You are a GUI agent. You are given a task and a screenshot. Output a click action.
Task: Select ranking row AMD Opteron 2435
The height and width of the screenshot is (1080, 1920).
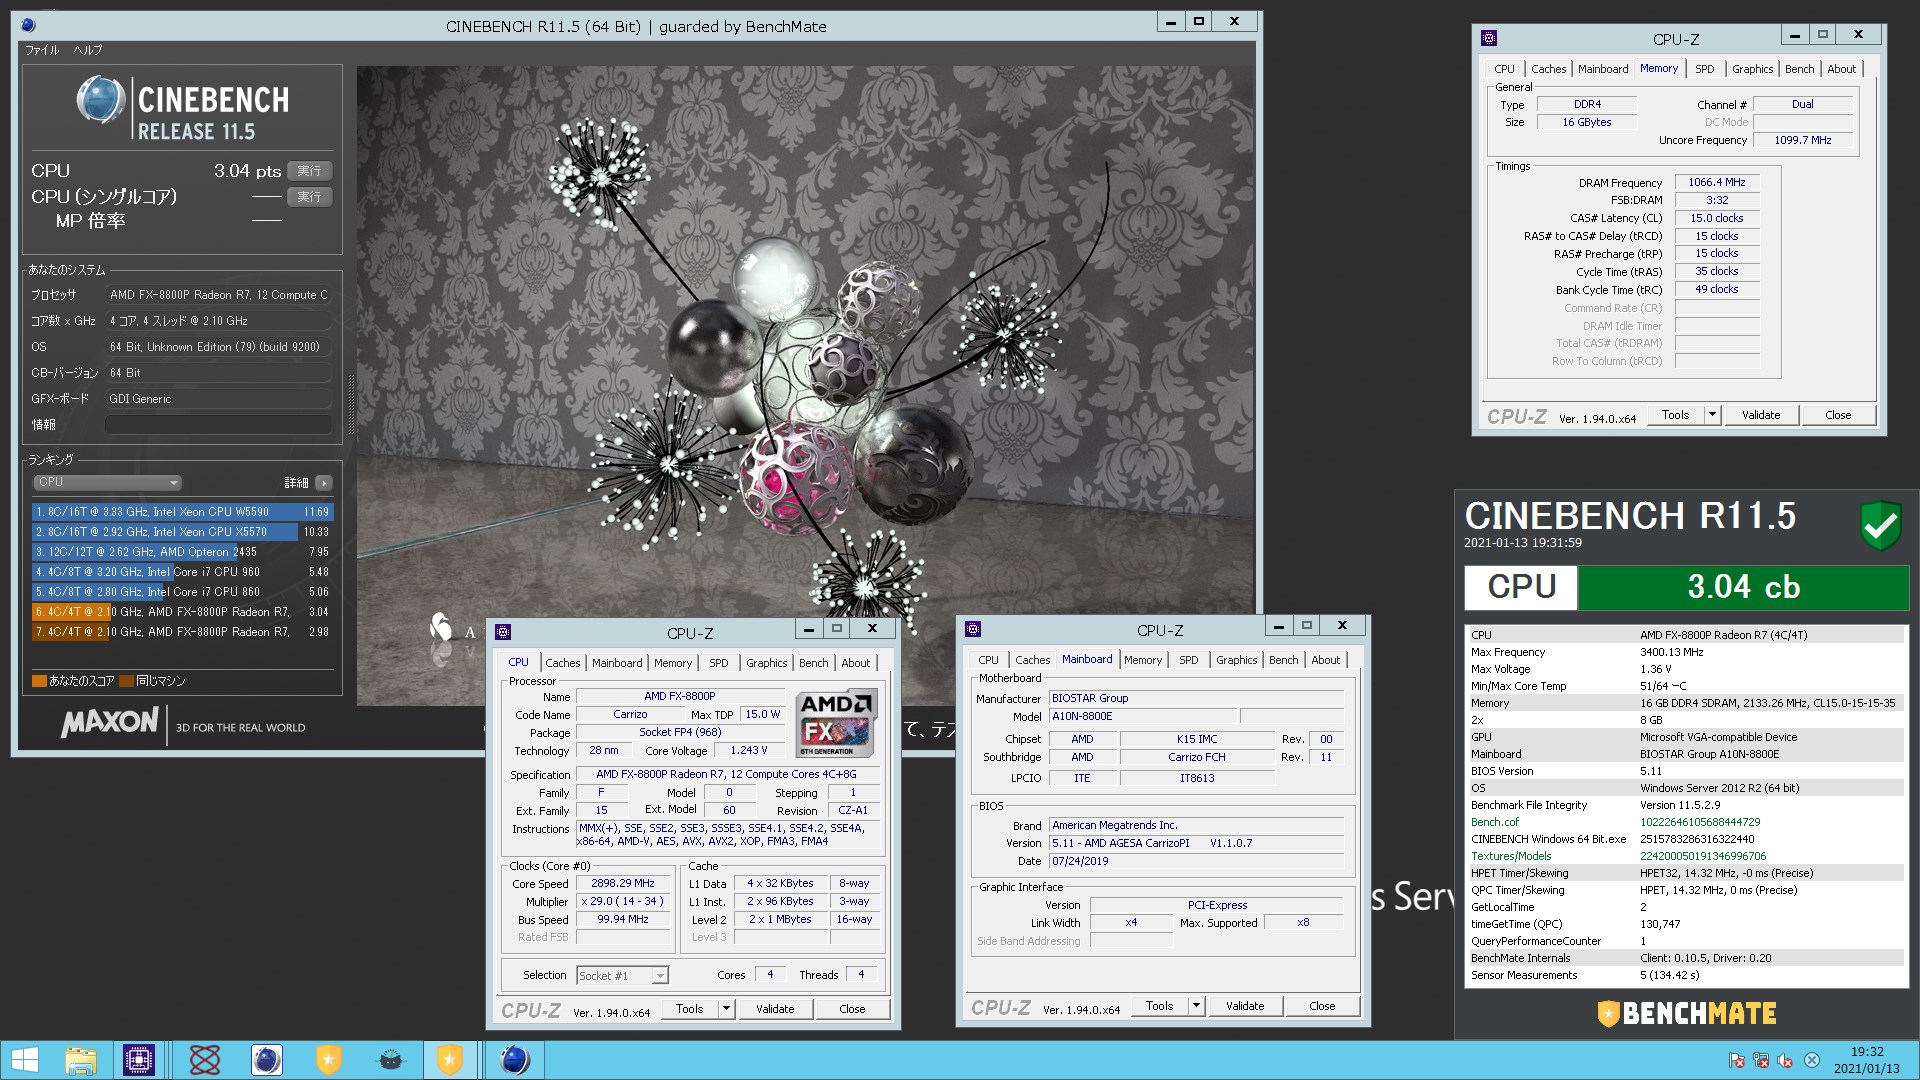tap(182, 552)
